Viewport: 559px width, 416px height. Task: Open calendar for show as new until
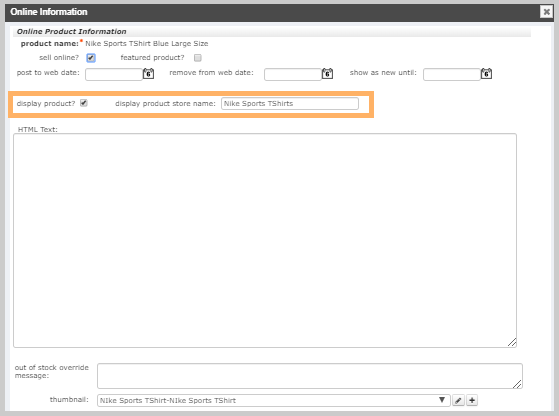coord(486,74)
